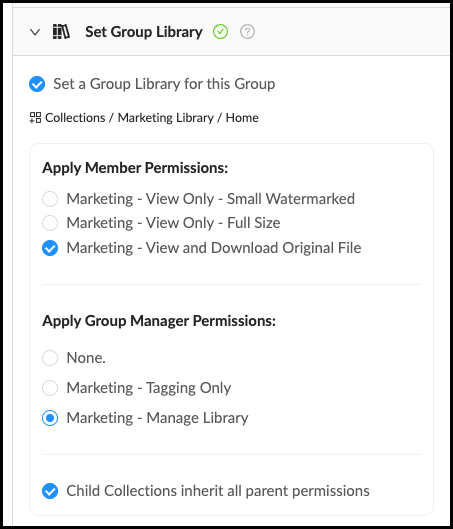Click the Collections grid icon in breadcrumb

[35, 118]
